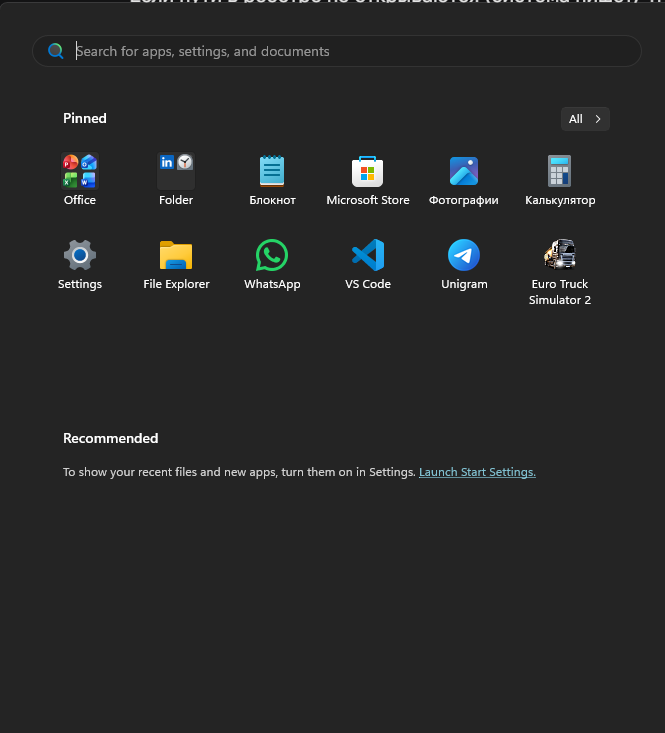The width and height of the screenshot is (665, 733).
Task: Open Калькулятор app
Action: 560,179
